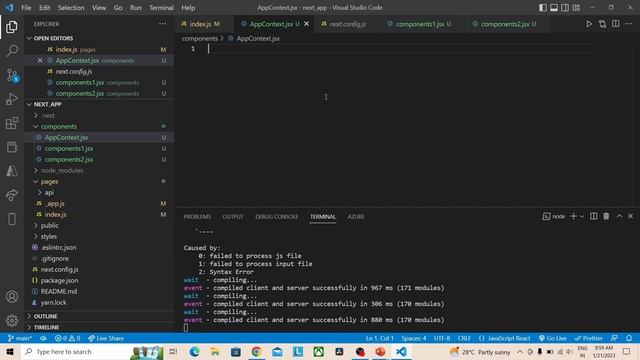Open the Selection menu
640x360 pixels.
click(x=71, y=8)
